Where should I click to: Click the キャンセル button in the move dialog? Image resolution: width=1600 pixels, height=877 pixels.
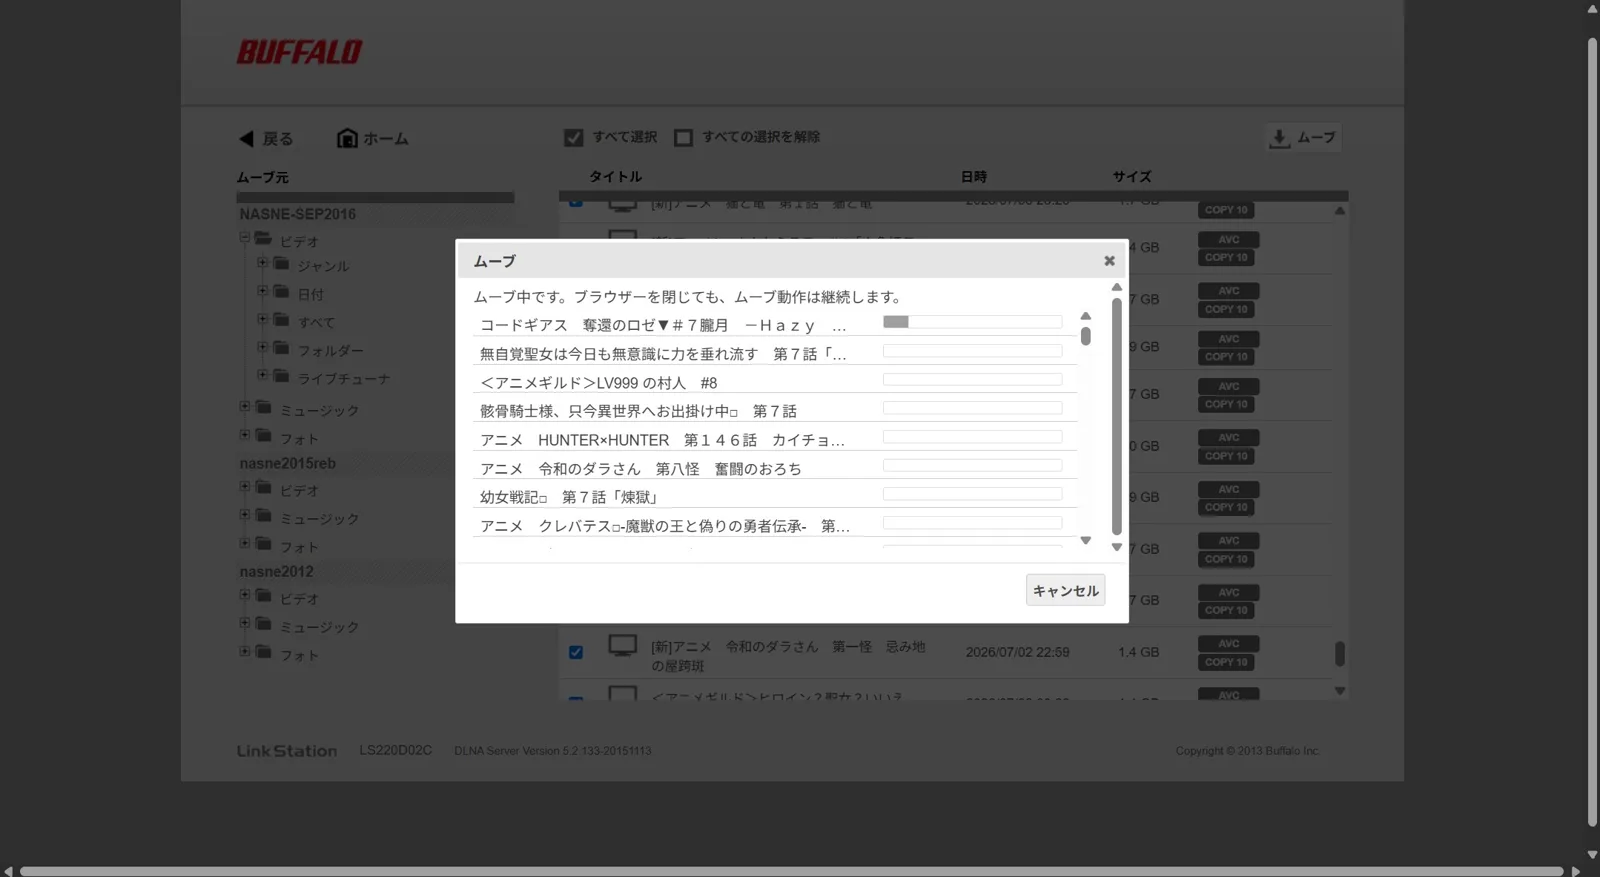[x=1065, y=590]
